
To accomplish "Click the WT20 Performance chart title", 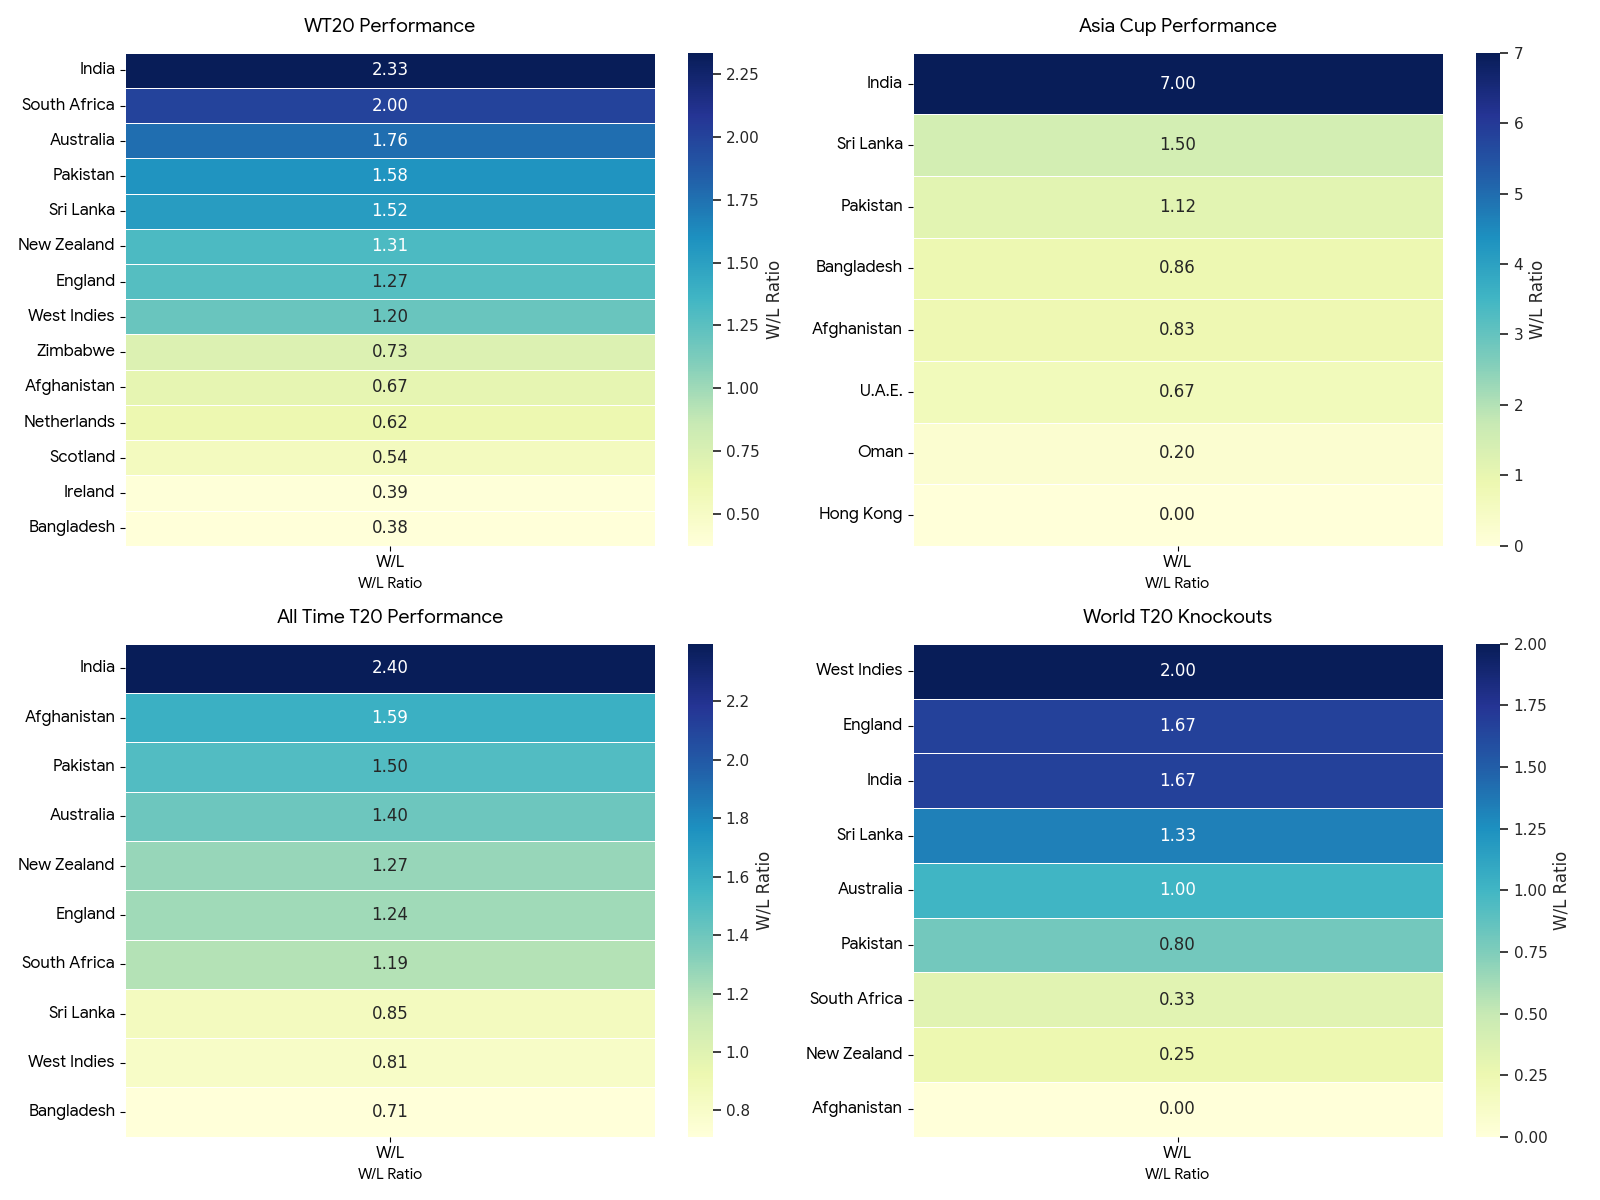I will tap(390, 26).
